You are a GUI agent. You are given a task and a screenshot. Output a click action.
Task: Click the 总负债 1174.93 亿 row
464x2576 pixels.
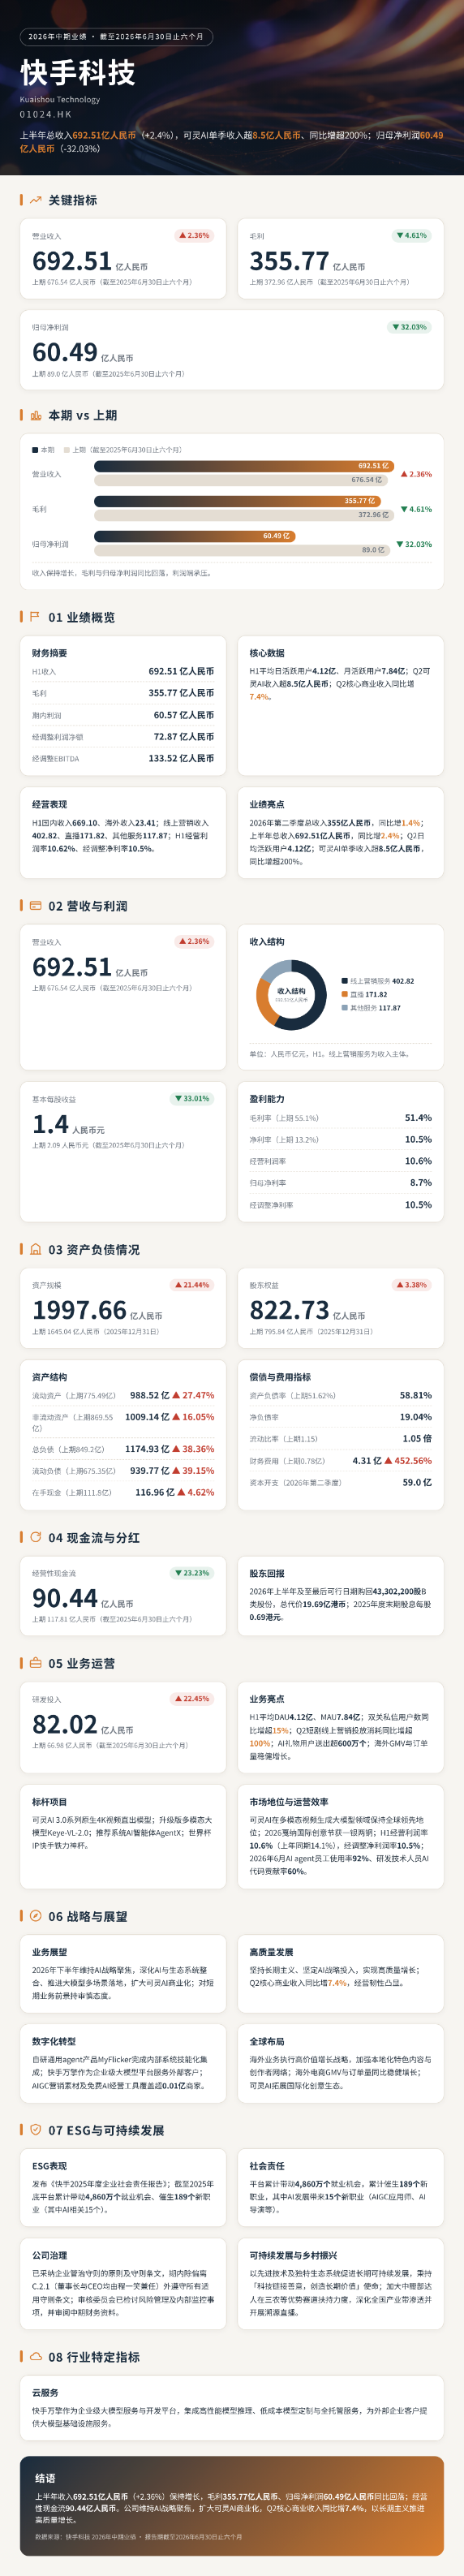[x=123, y=1449]
